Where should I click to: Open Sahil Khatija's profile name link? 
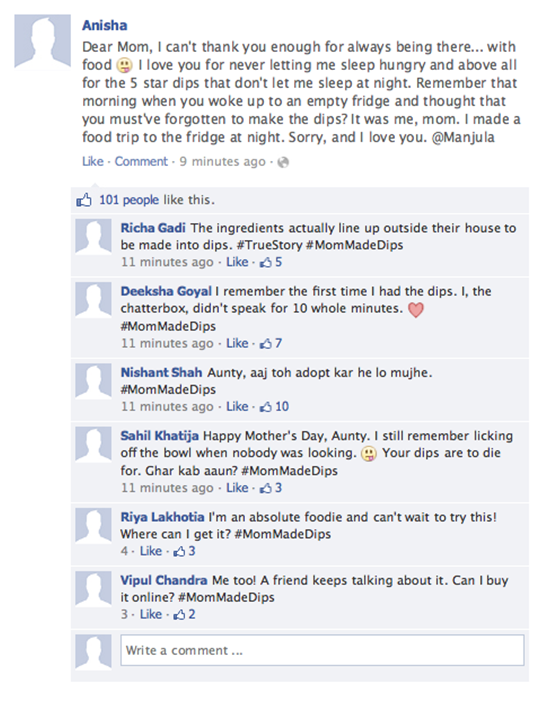tap(160, 436)
